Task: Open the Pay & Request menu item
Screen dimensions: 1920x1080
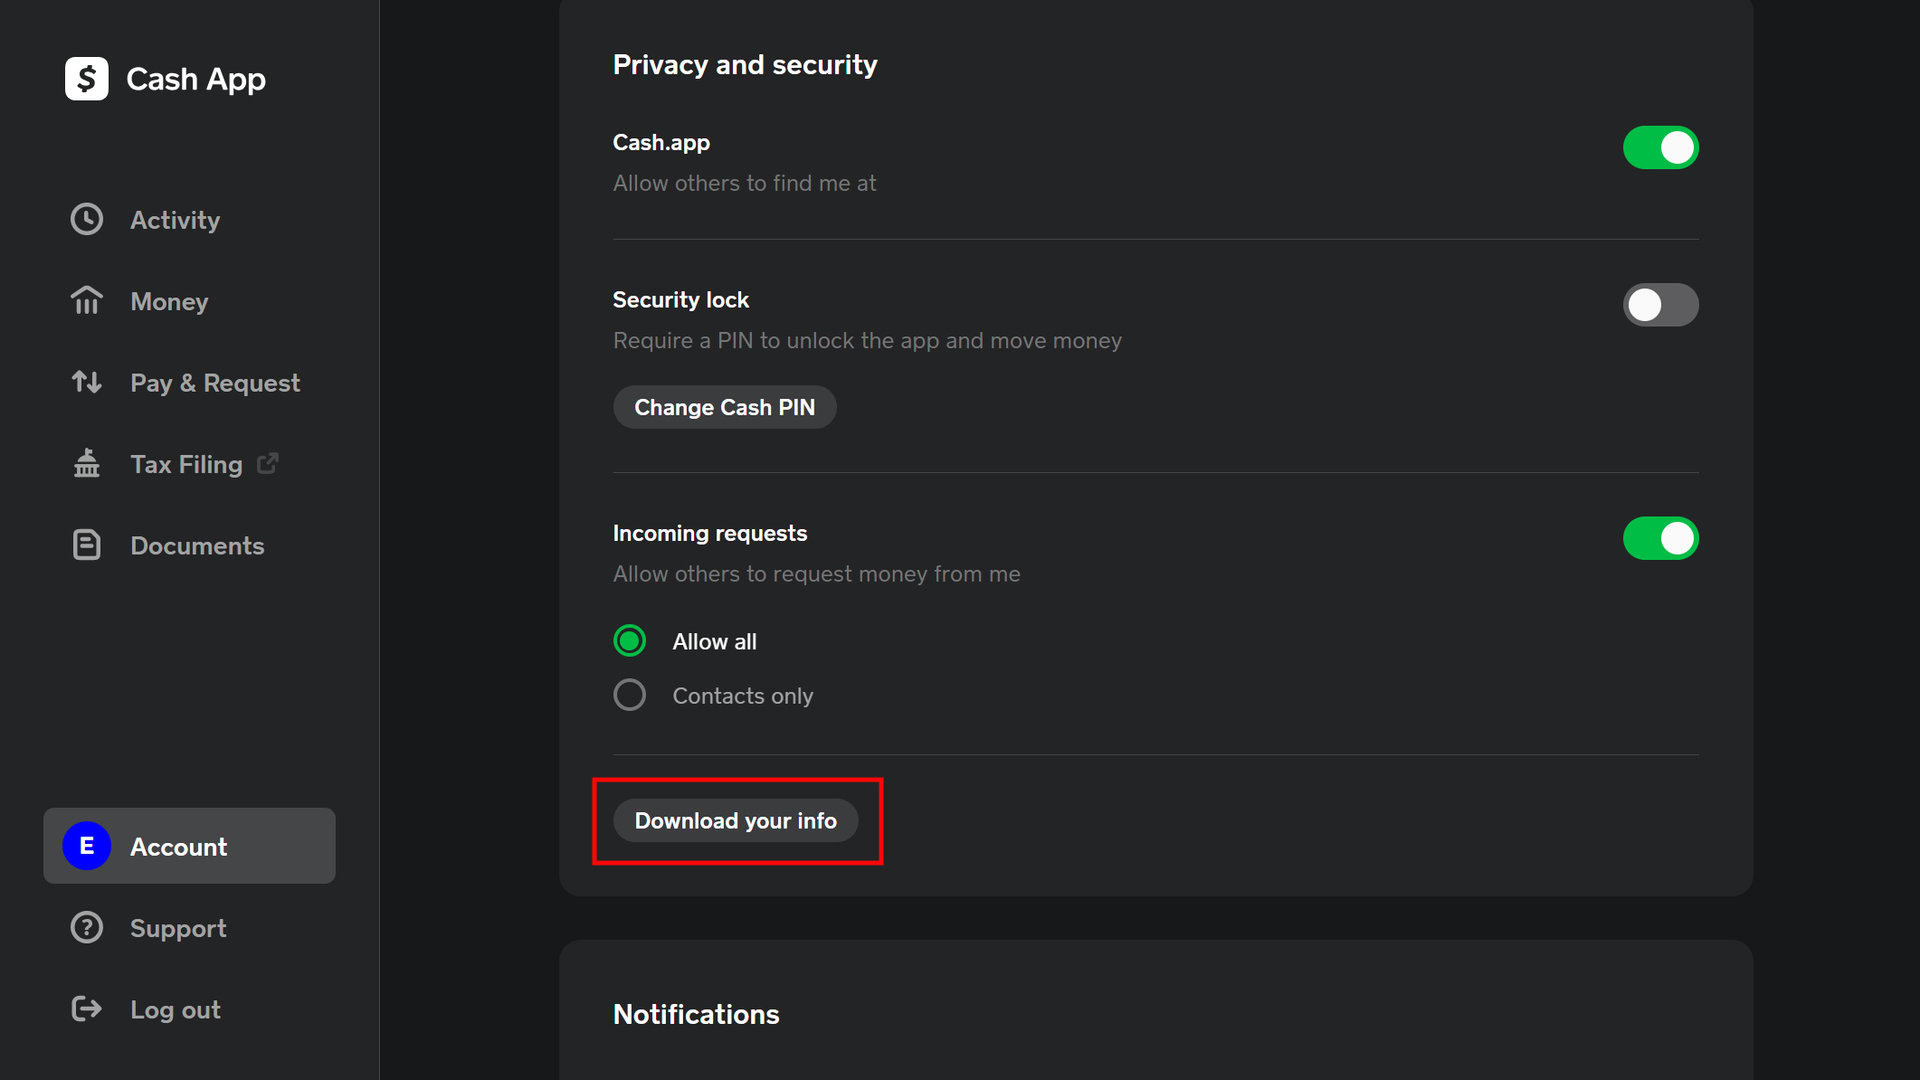Action: tap(215, 382)
